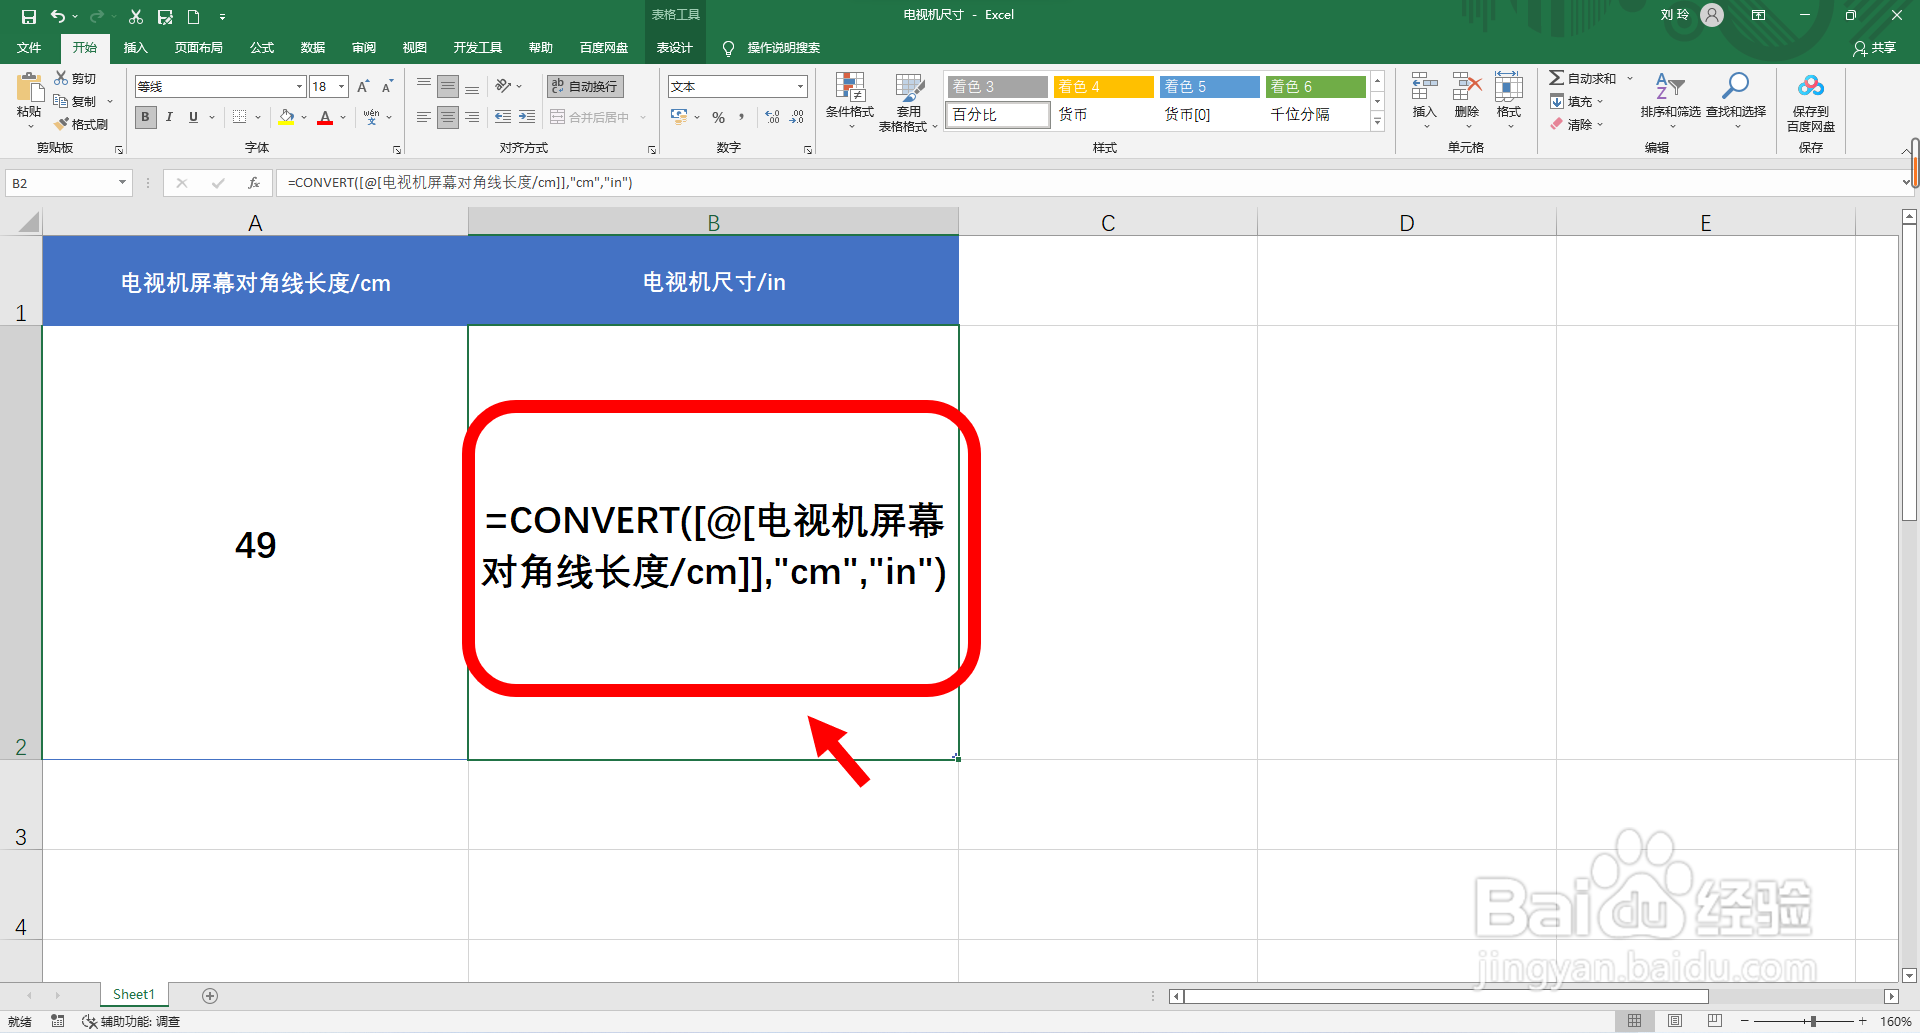1920x1033 pixels.
Task: Click the Cut scissors icon
Action: [61, 78]
